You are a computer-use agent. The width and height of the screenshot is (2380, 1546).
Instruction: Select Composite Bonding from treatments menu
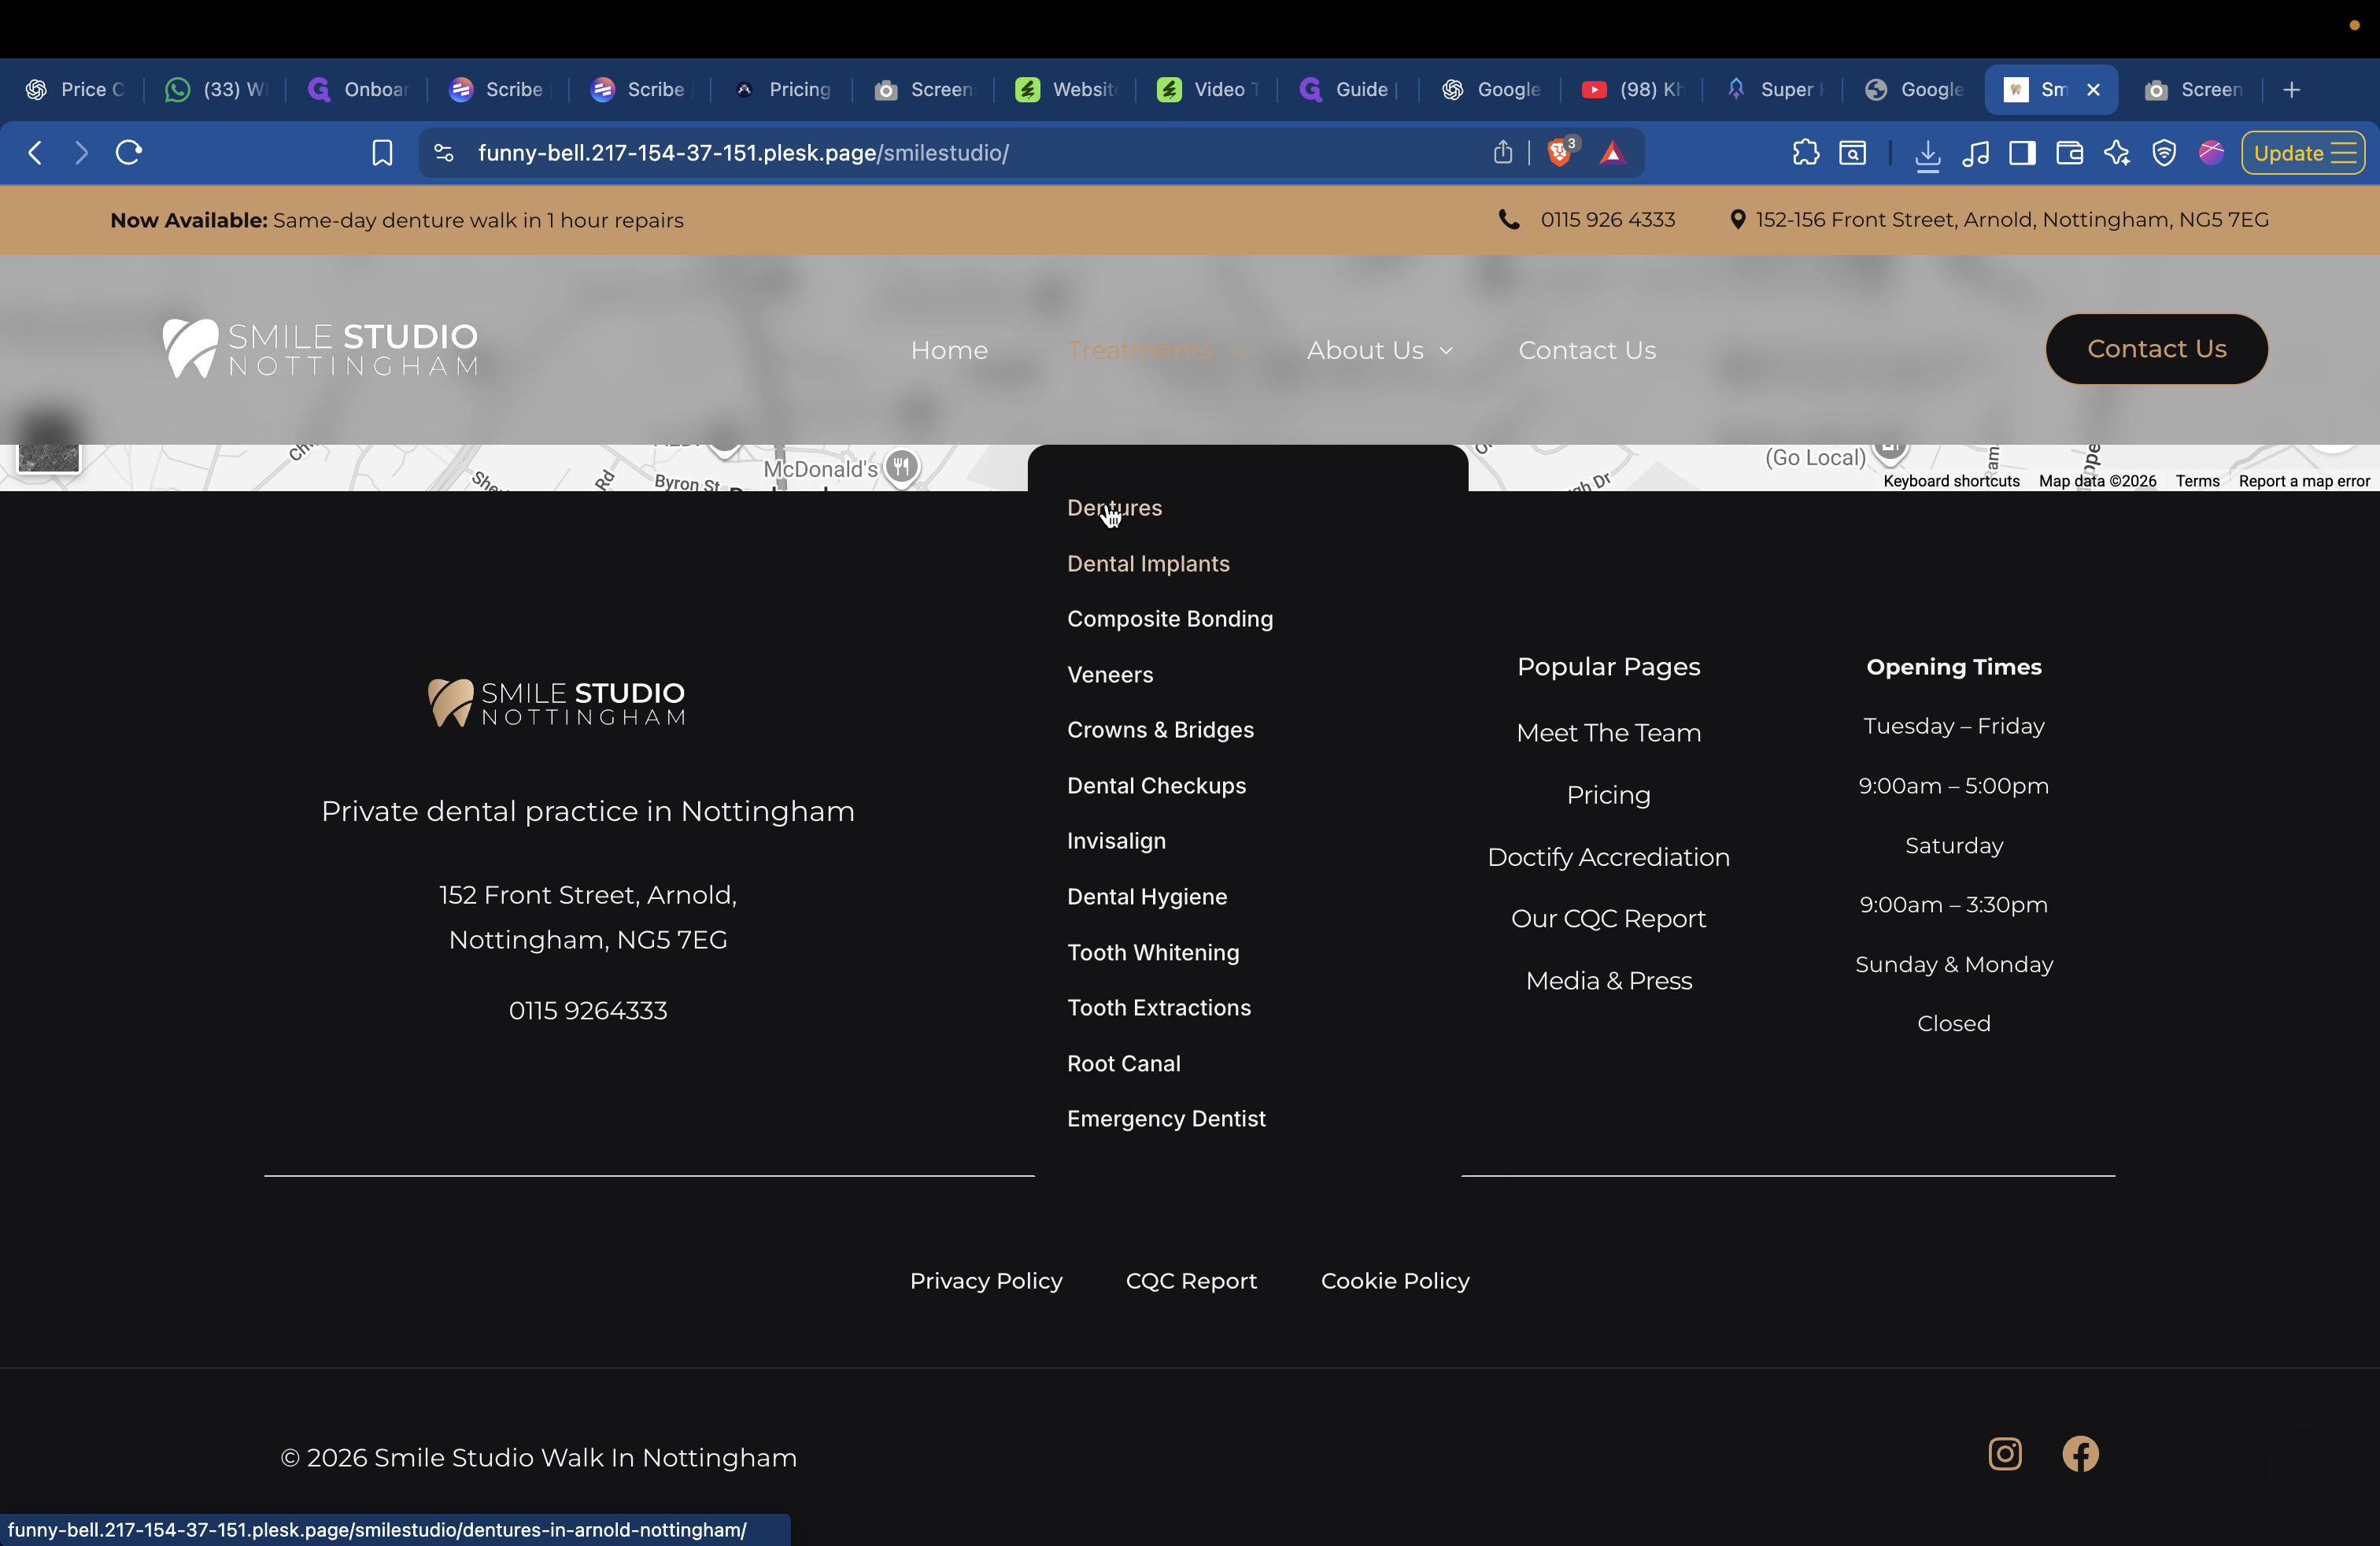coord(1169,619)
